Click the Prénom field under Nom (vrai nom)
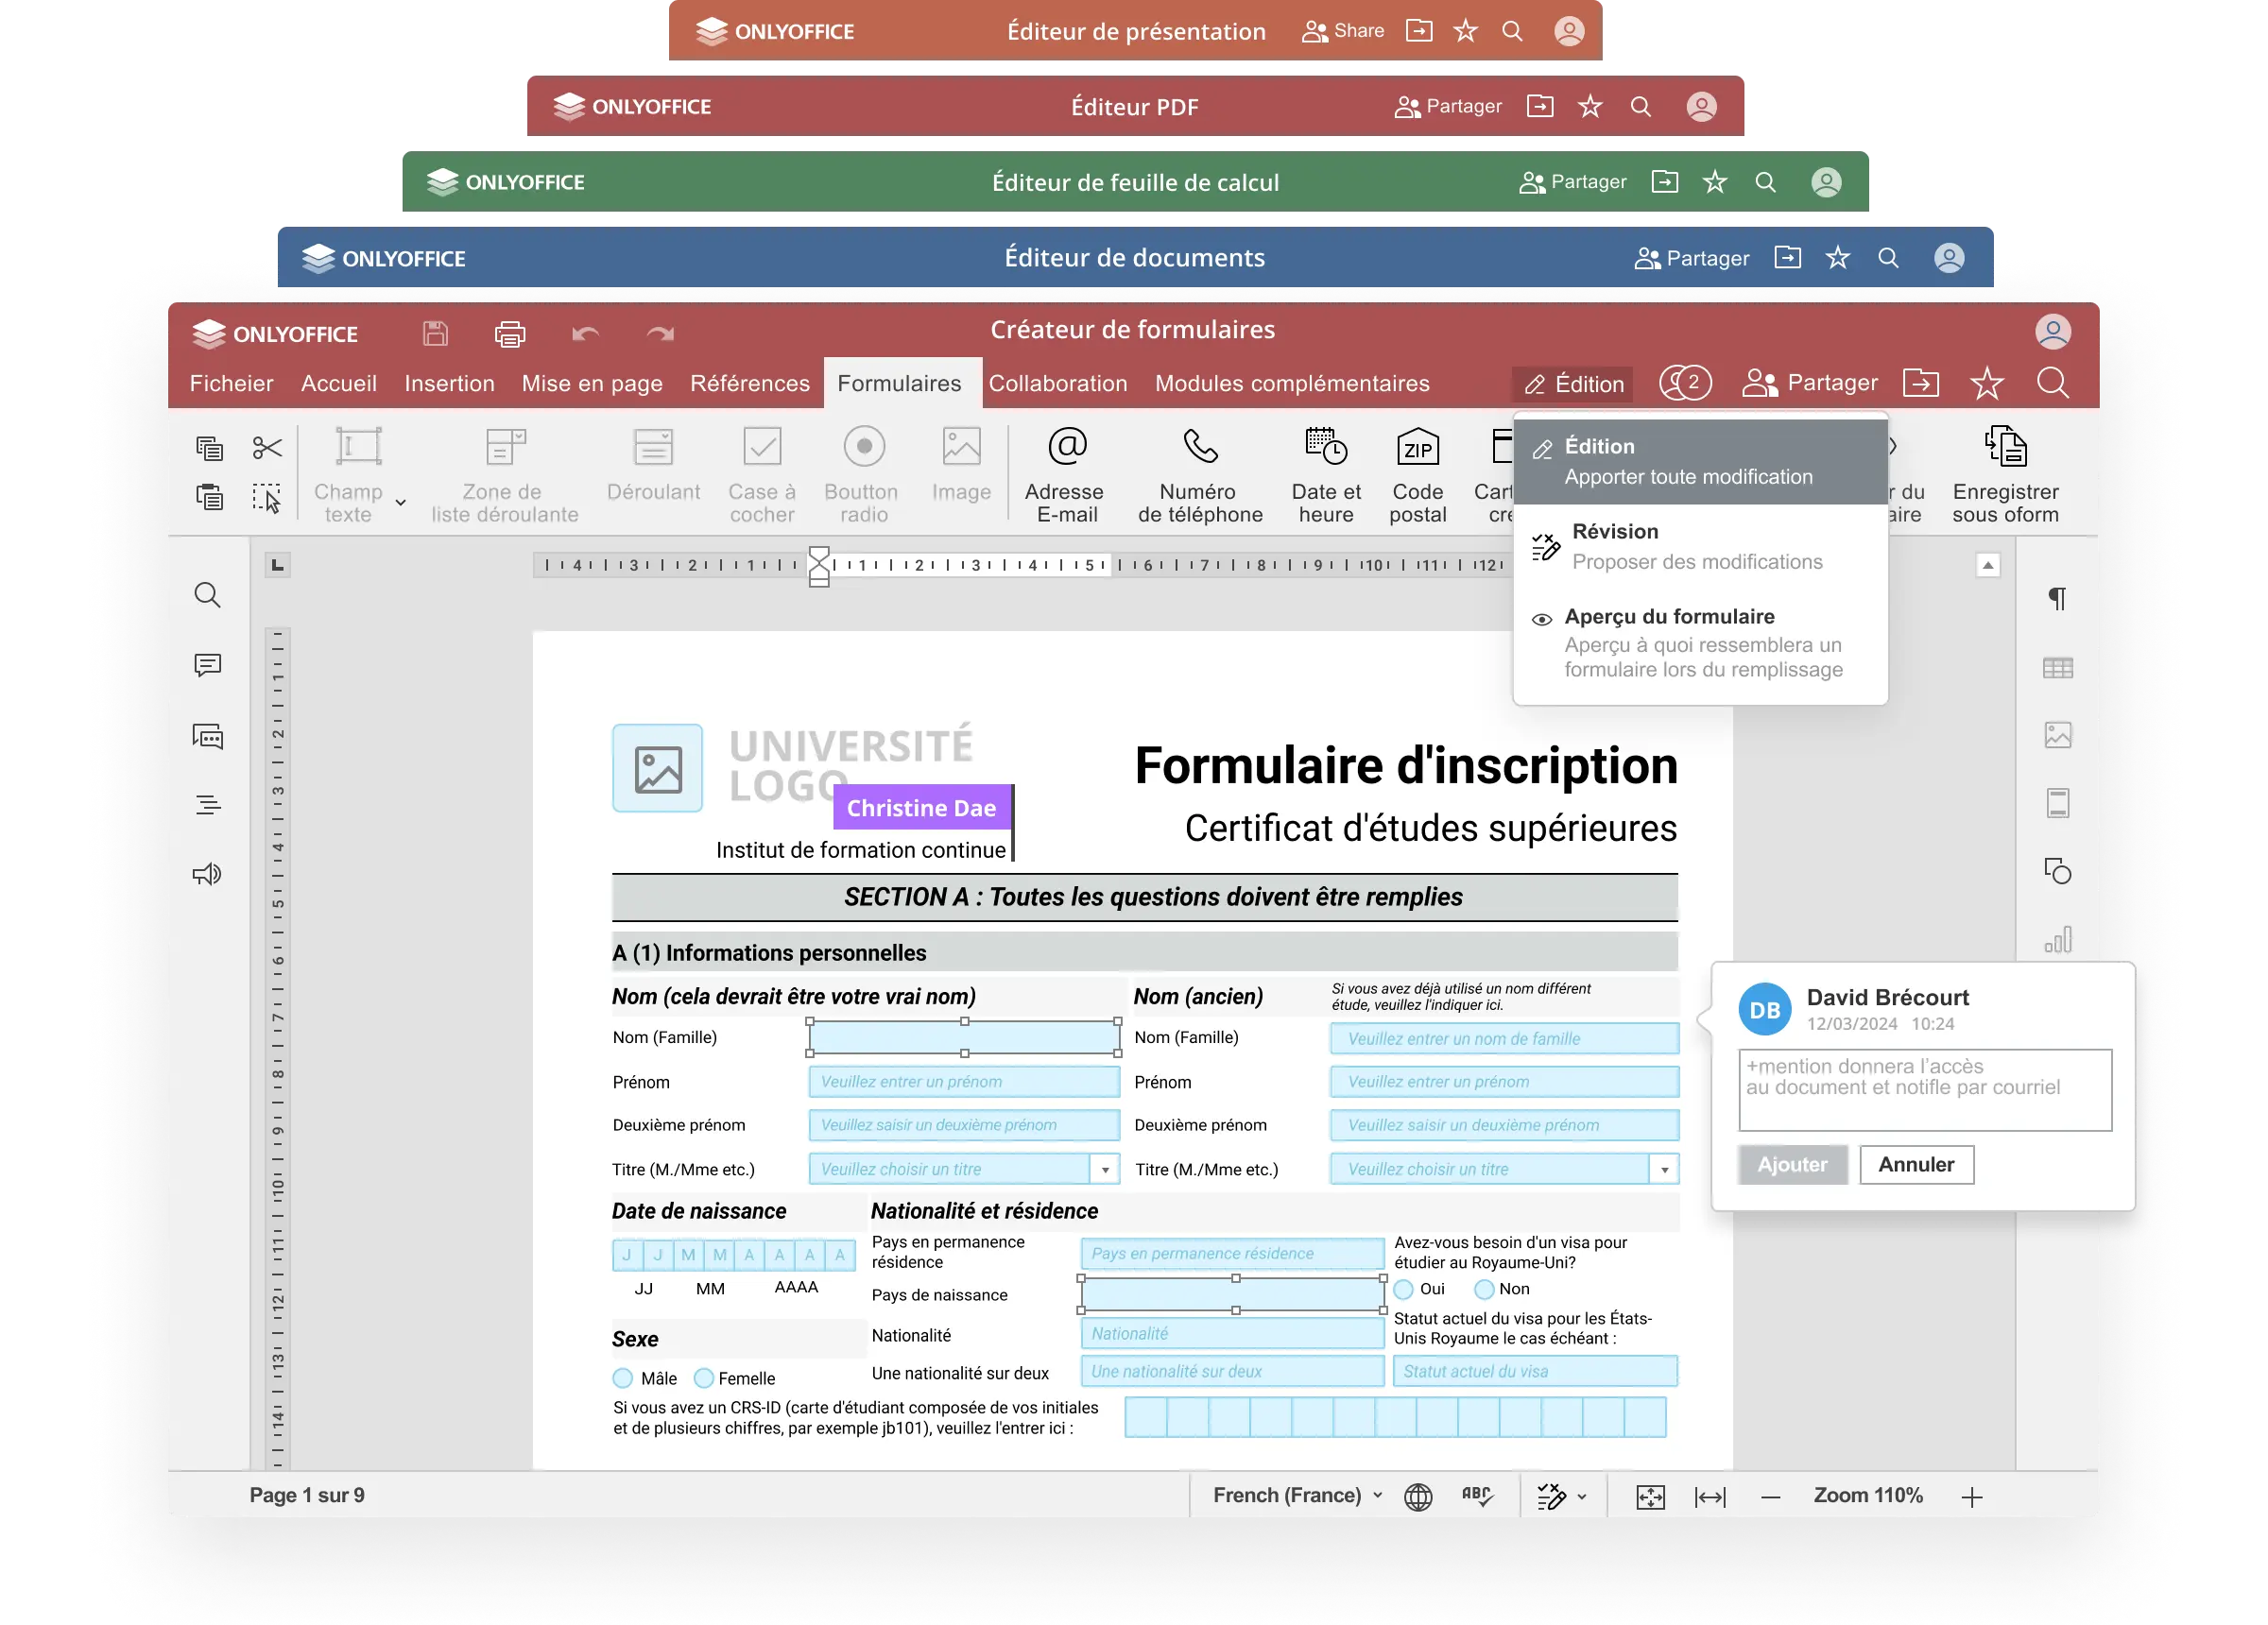Screen dimensions: 2268x1625 tap(964, 1081)
